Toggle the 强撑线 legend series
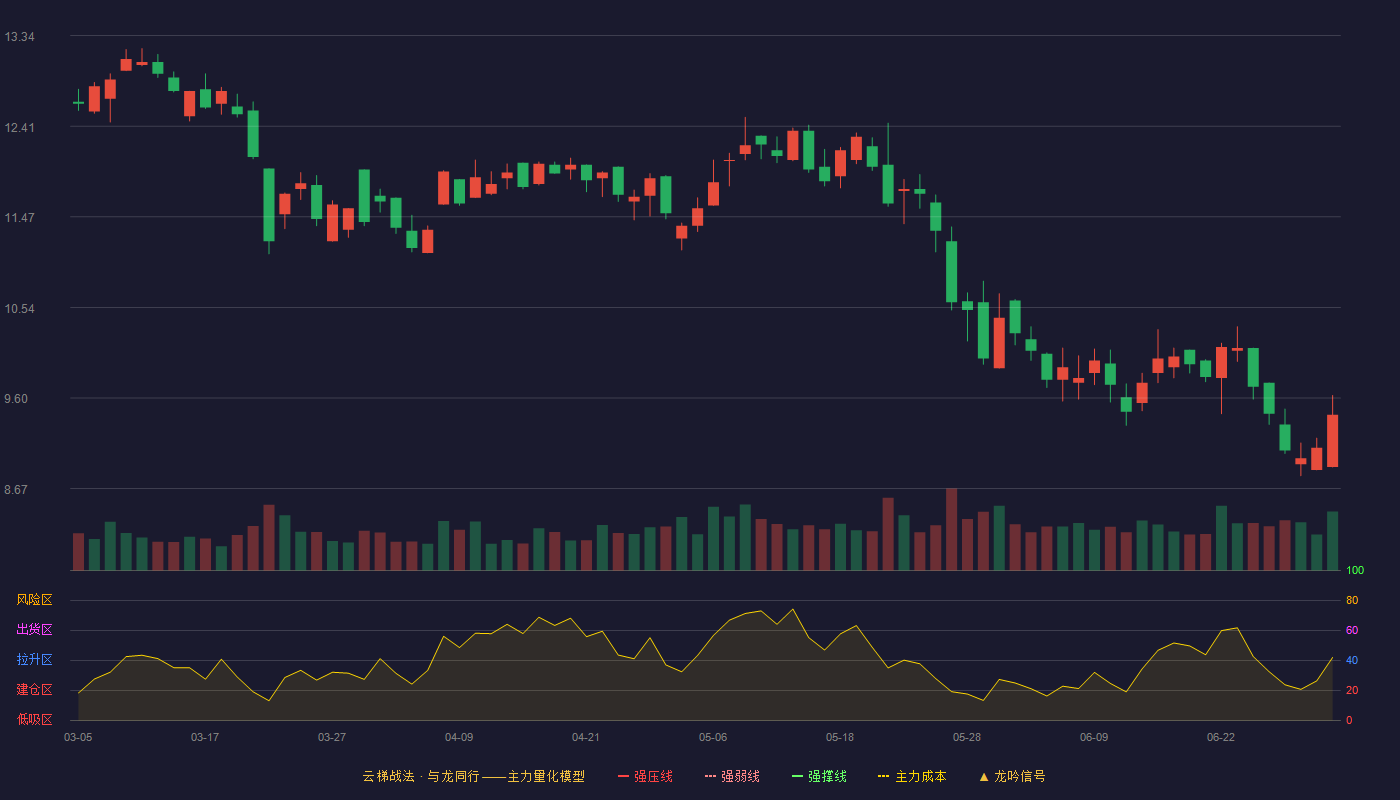Viewport: 1400px width, 800px height. (x=819, y=776)
